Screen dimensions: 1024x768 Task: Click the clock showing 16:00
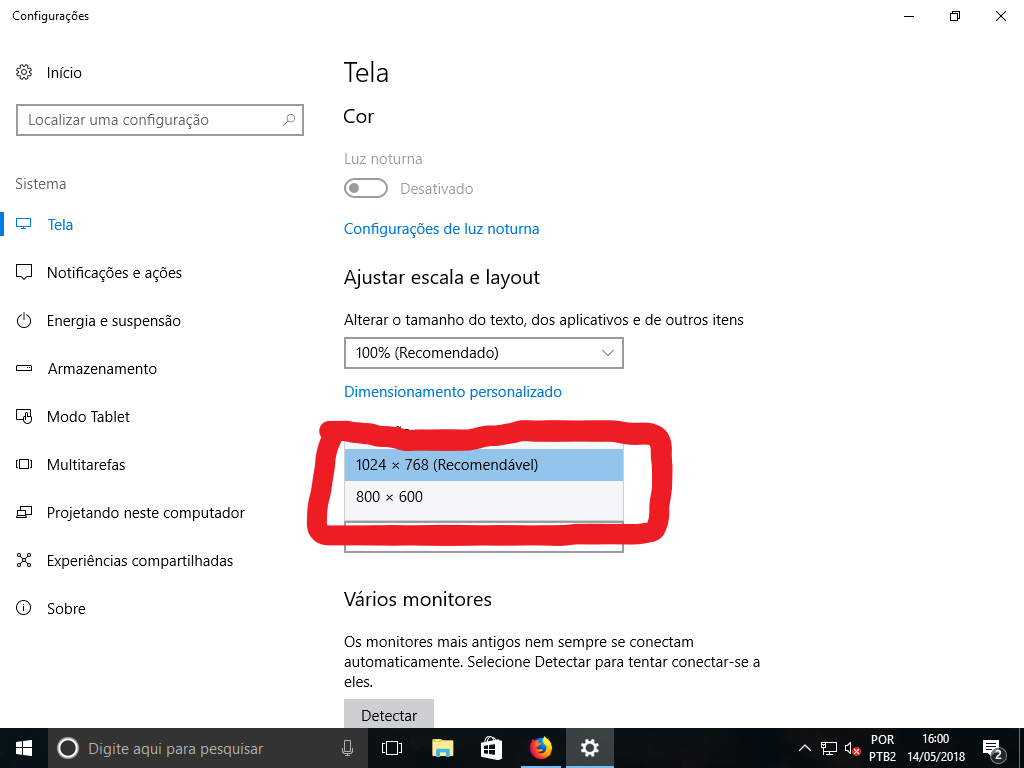pyautogui.click(x=936, y=748)
